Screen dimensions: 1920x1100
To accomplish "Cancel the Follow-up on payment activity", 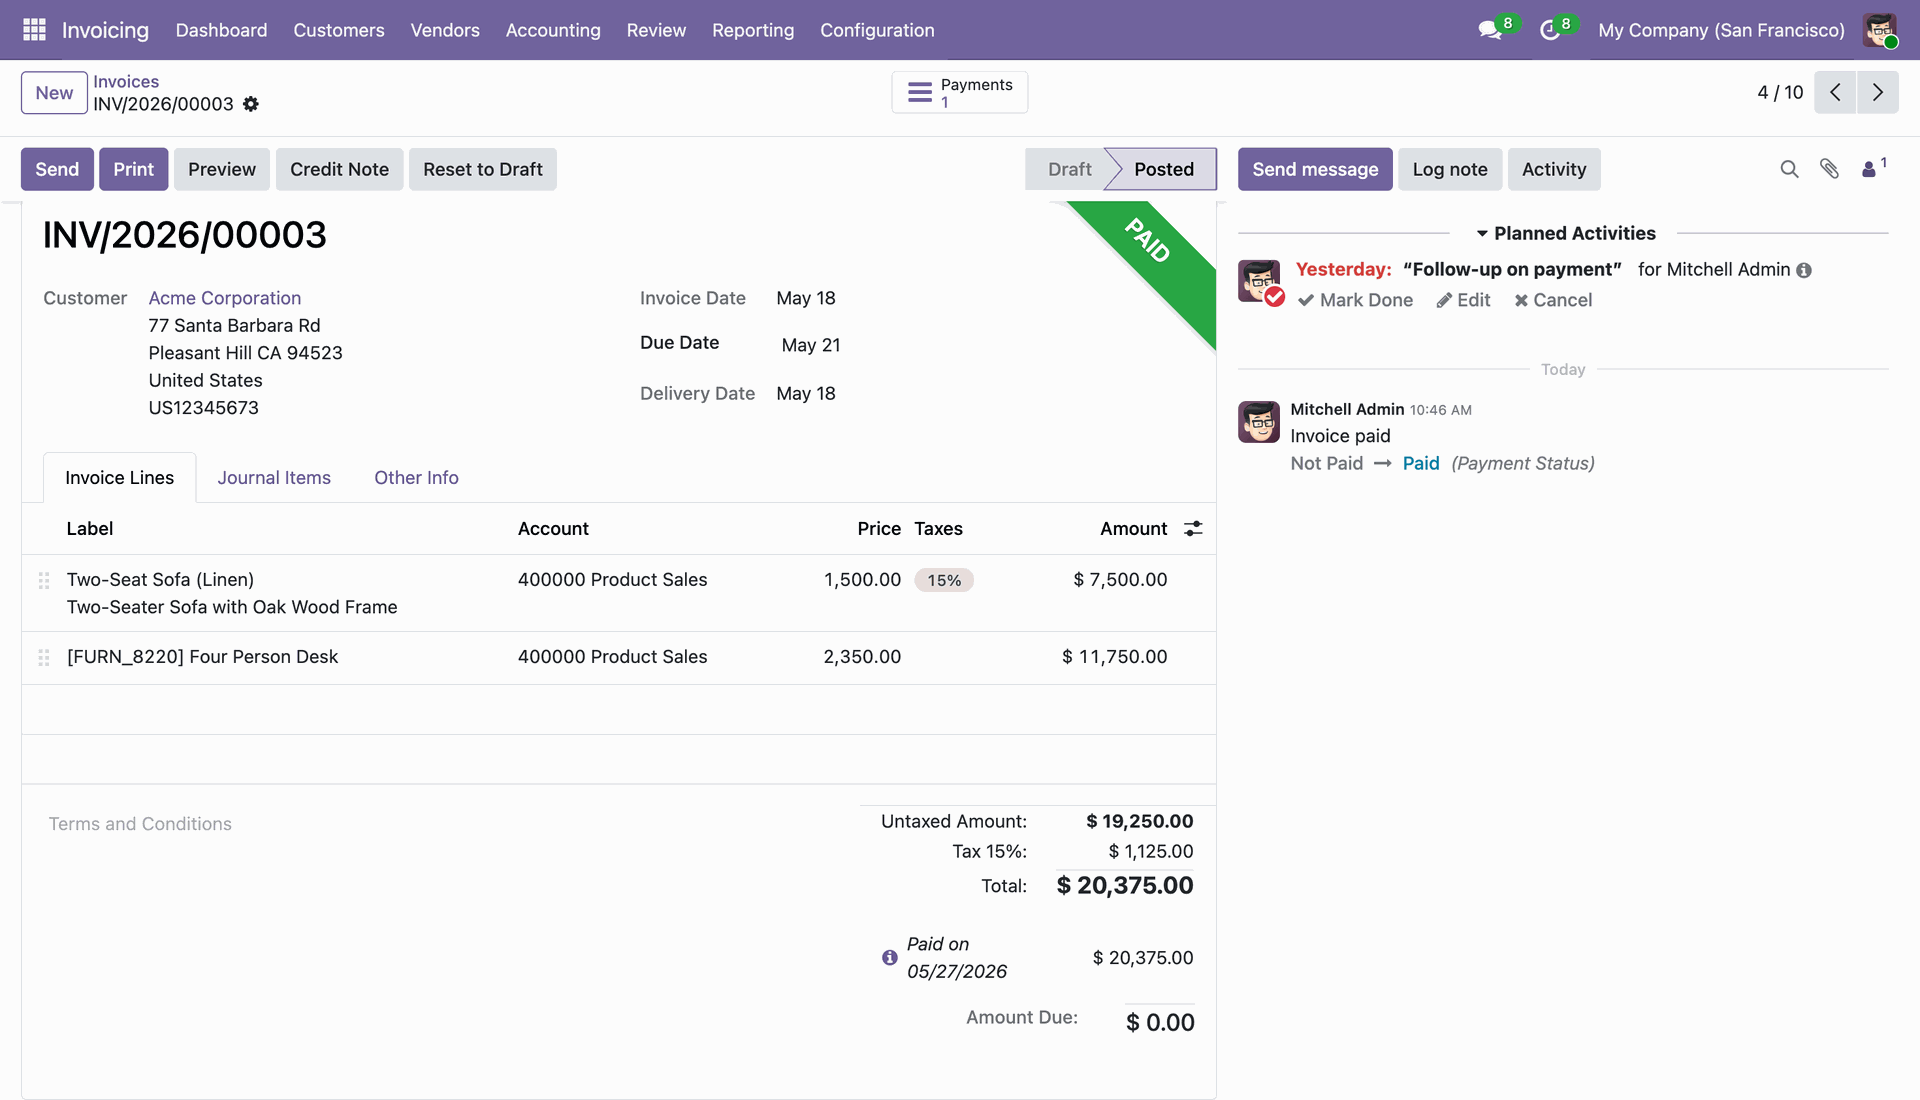I will (1552, 300).
